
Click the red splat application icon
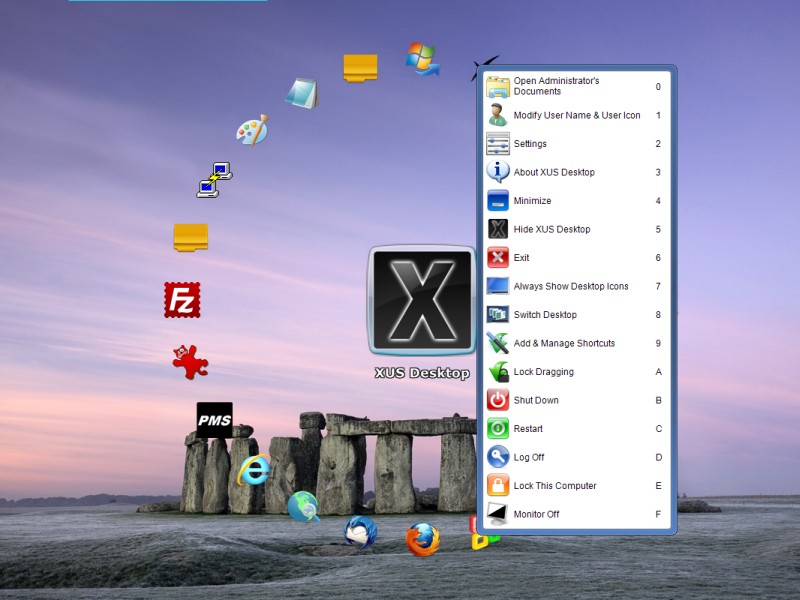click(x=189, y=361)
